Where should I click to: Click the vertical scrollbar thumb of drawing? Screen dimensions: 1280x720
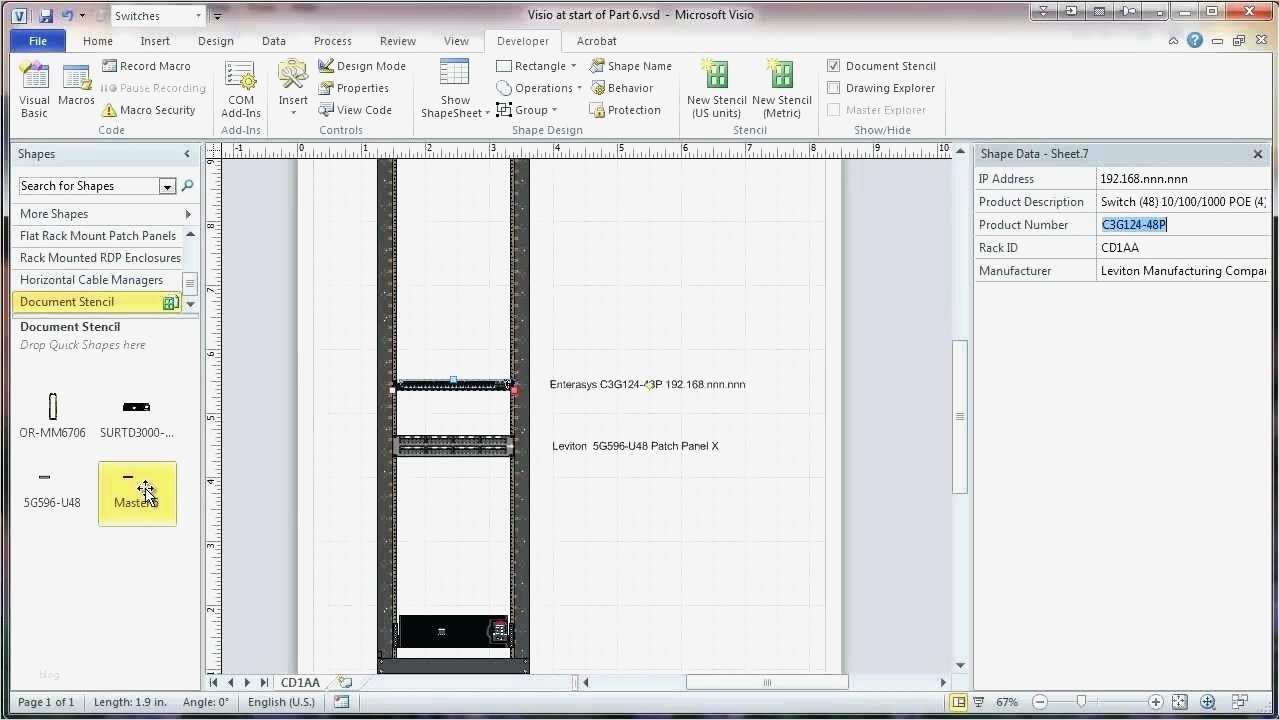point(960,416)
